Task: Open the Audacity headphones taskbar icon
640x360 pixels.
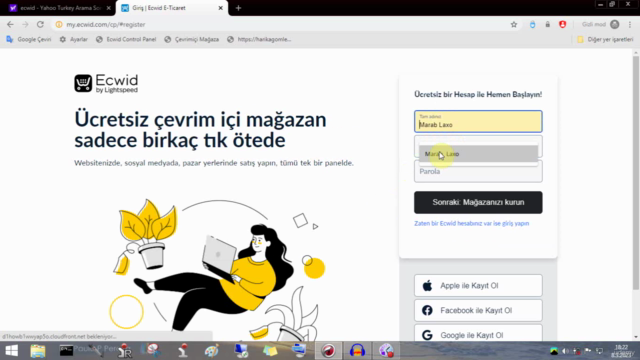Action: [x=357, y=351]
